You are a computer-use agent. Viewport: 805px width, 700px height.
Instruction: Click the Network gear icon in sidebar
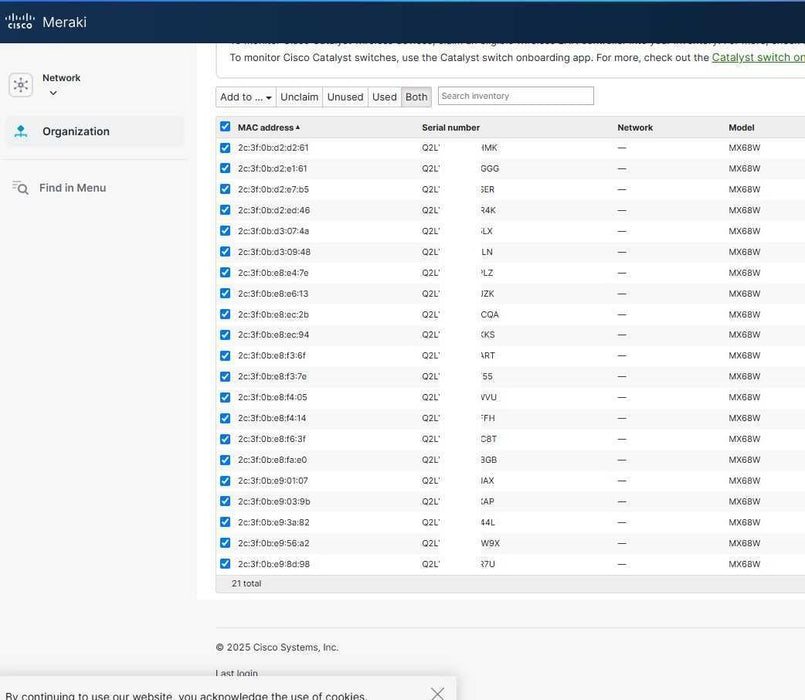[x=21, y=85]
